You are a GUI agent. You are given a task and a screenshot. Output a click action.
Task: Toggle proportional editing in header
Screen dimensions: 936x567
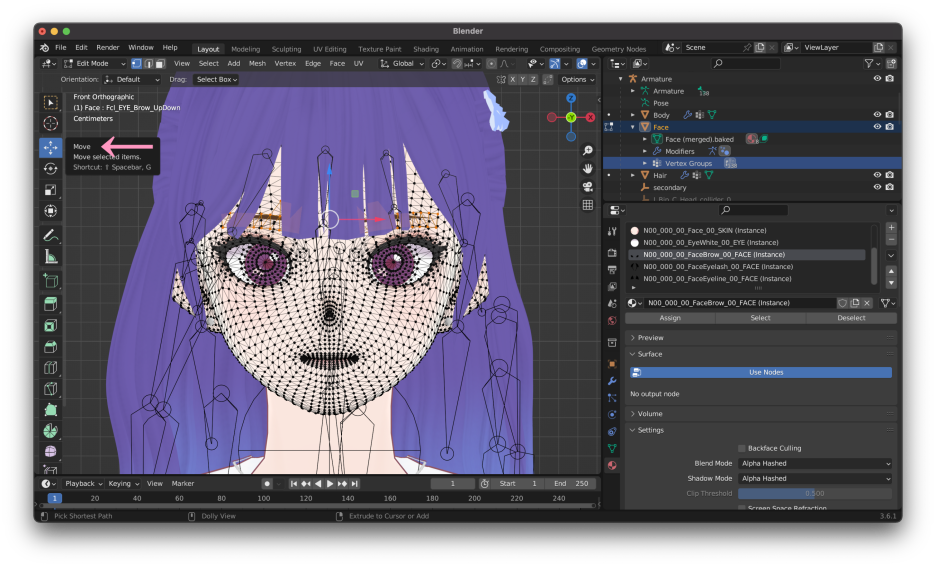click(491, 64)
